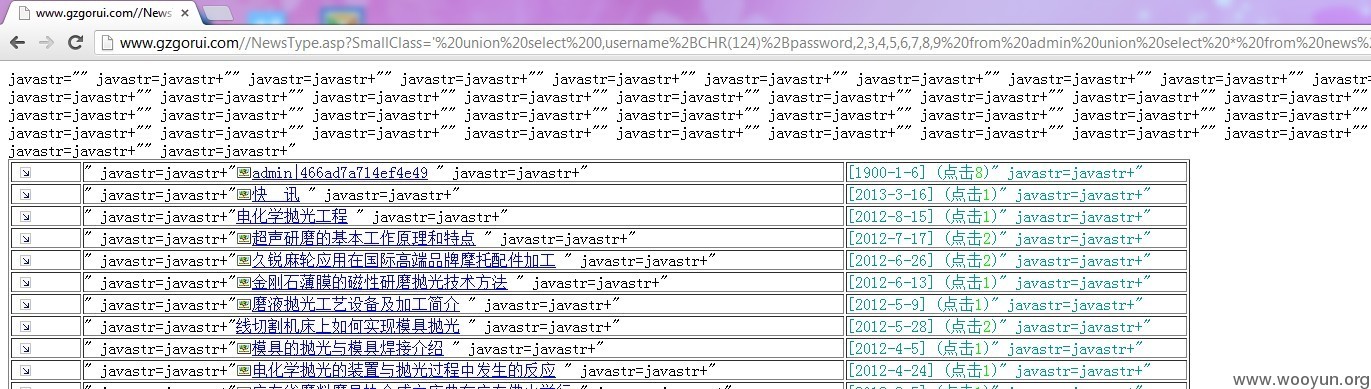Click the small image icon before admin link

click(244, 173)
